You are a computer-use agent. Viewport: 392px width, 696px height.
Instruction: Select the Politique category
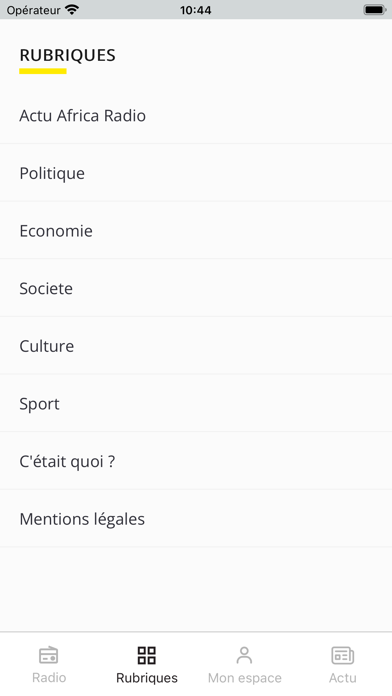tap(196, 173)
